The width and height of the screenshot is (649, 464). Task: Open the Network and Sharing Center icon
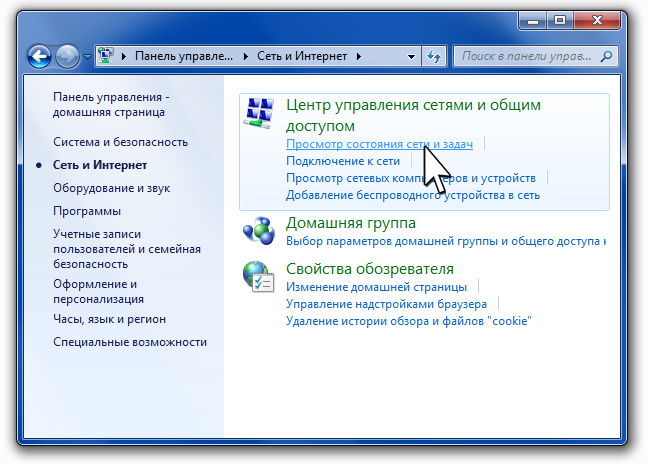260,115
